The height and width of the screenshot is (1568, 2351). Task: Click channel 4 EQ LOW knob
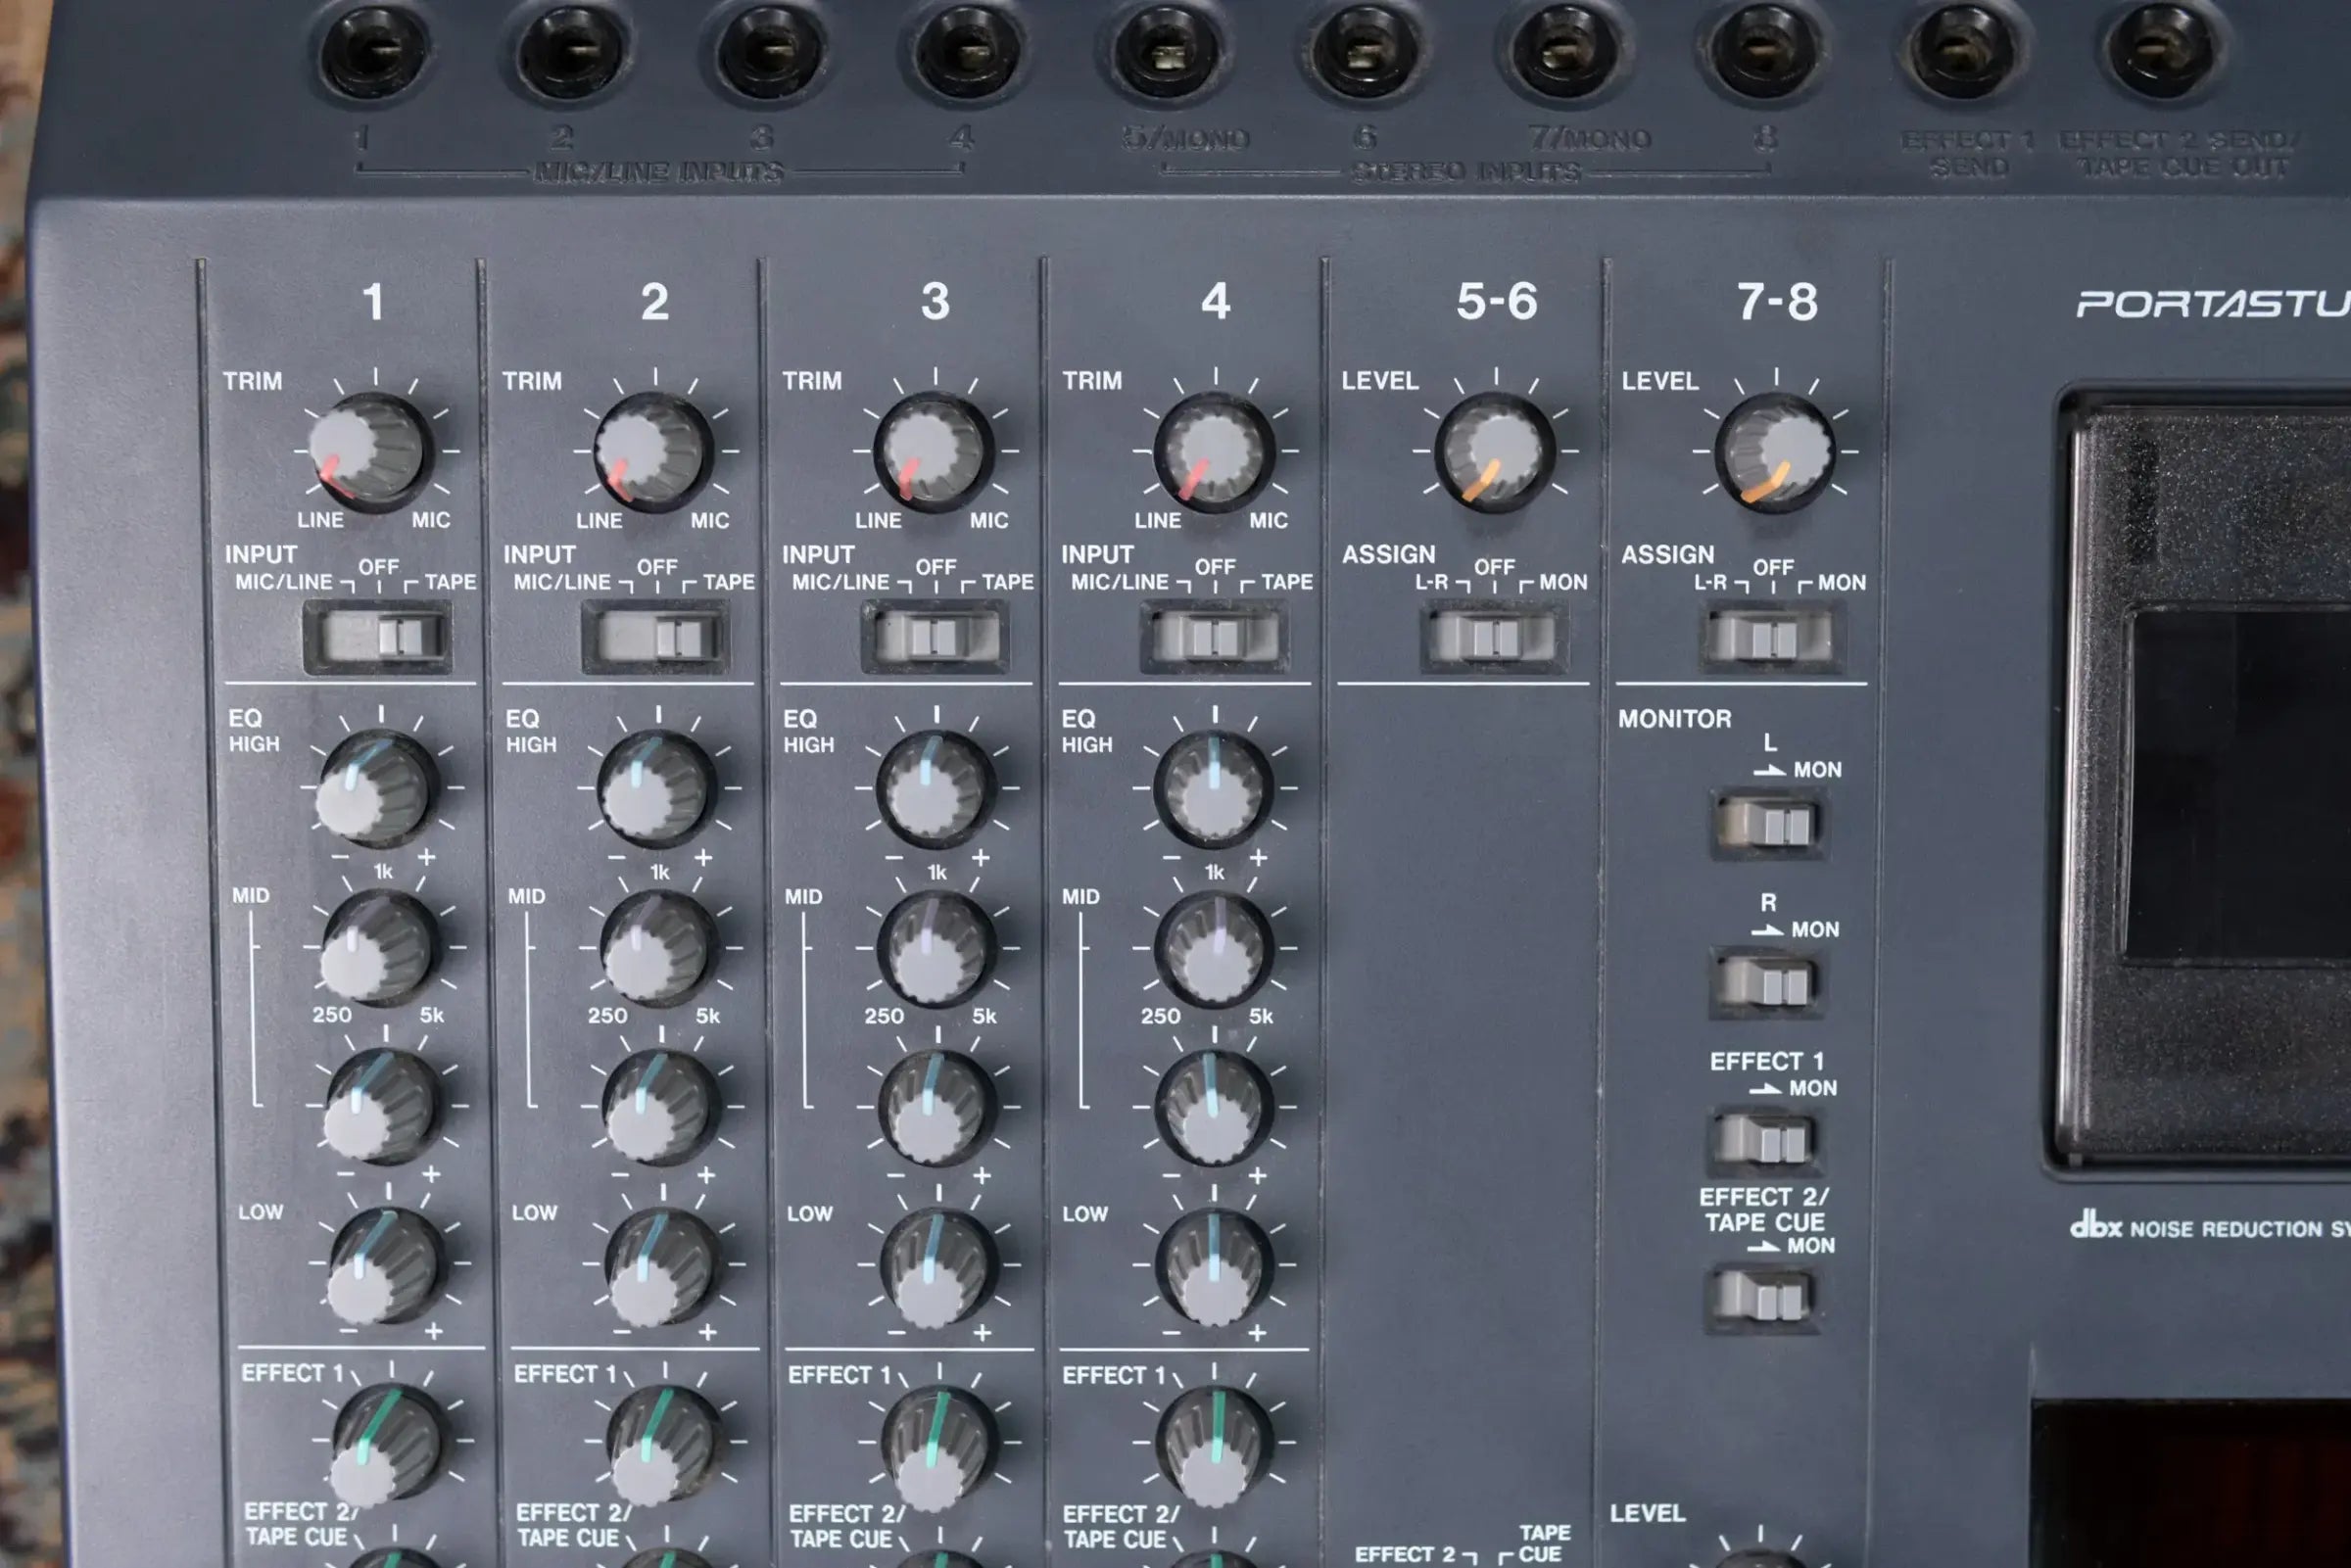pyautogui.click(x=1215, y=1266)
